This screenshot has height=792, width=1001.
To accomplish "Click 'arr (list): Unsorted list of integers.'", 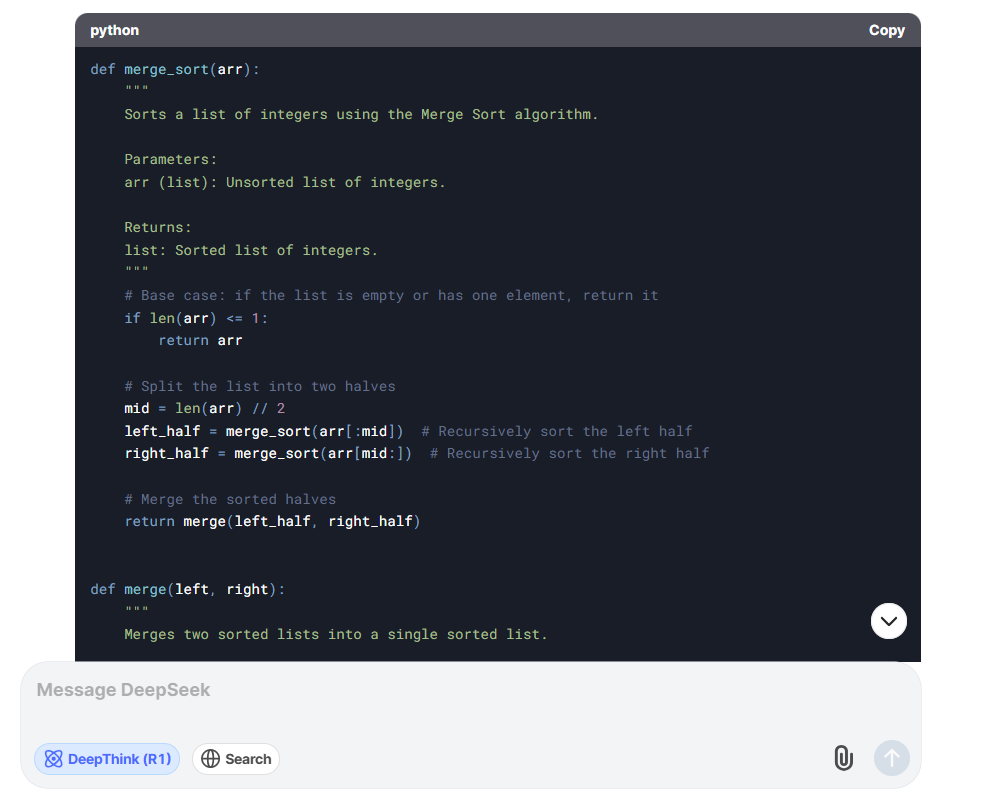I will click(x=285, y=183).
